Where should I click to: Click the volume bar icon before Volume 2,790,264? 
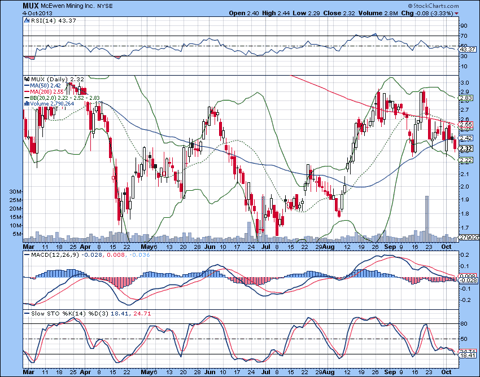coord(27,104)
